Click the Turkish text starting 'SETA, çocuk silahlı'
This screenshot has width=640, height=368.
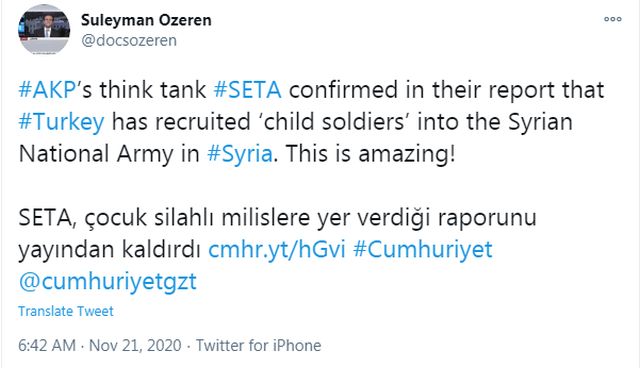point(277,233)
